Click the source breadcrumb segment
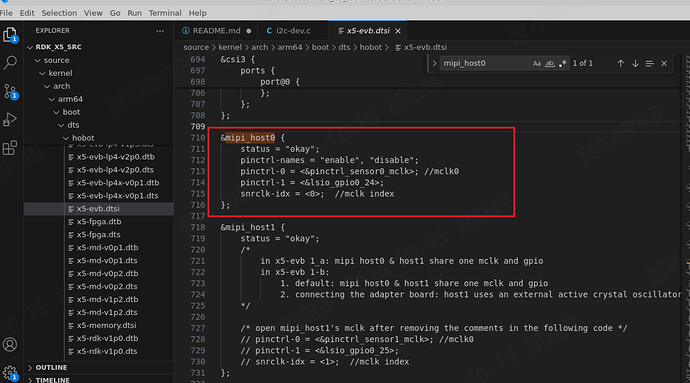 pos(196,47)
